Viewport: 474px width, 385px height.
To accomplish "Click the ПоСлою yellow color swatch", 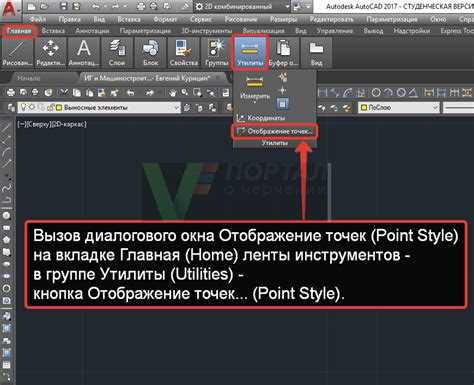I will coord(364,107).
